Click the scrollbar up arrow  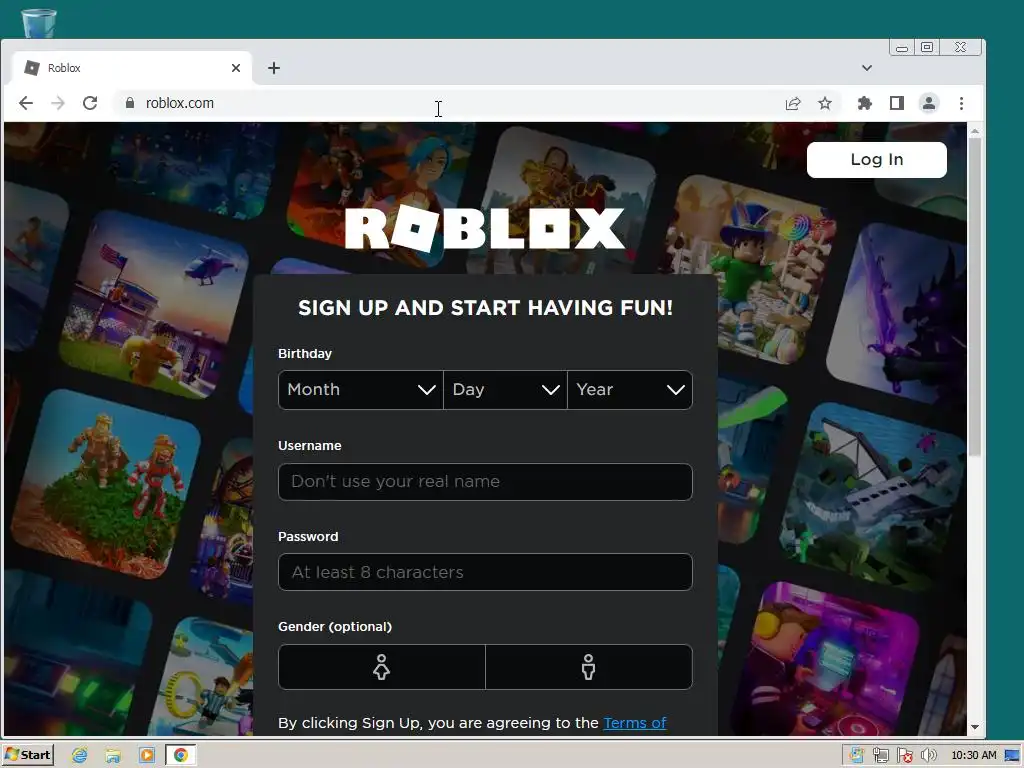(974, 131)
